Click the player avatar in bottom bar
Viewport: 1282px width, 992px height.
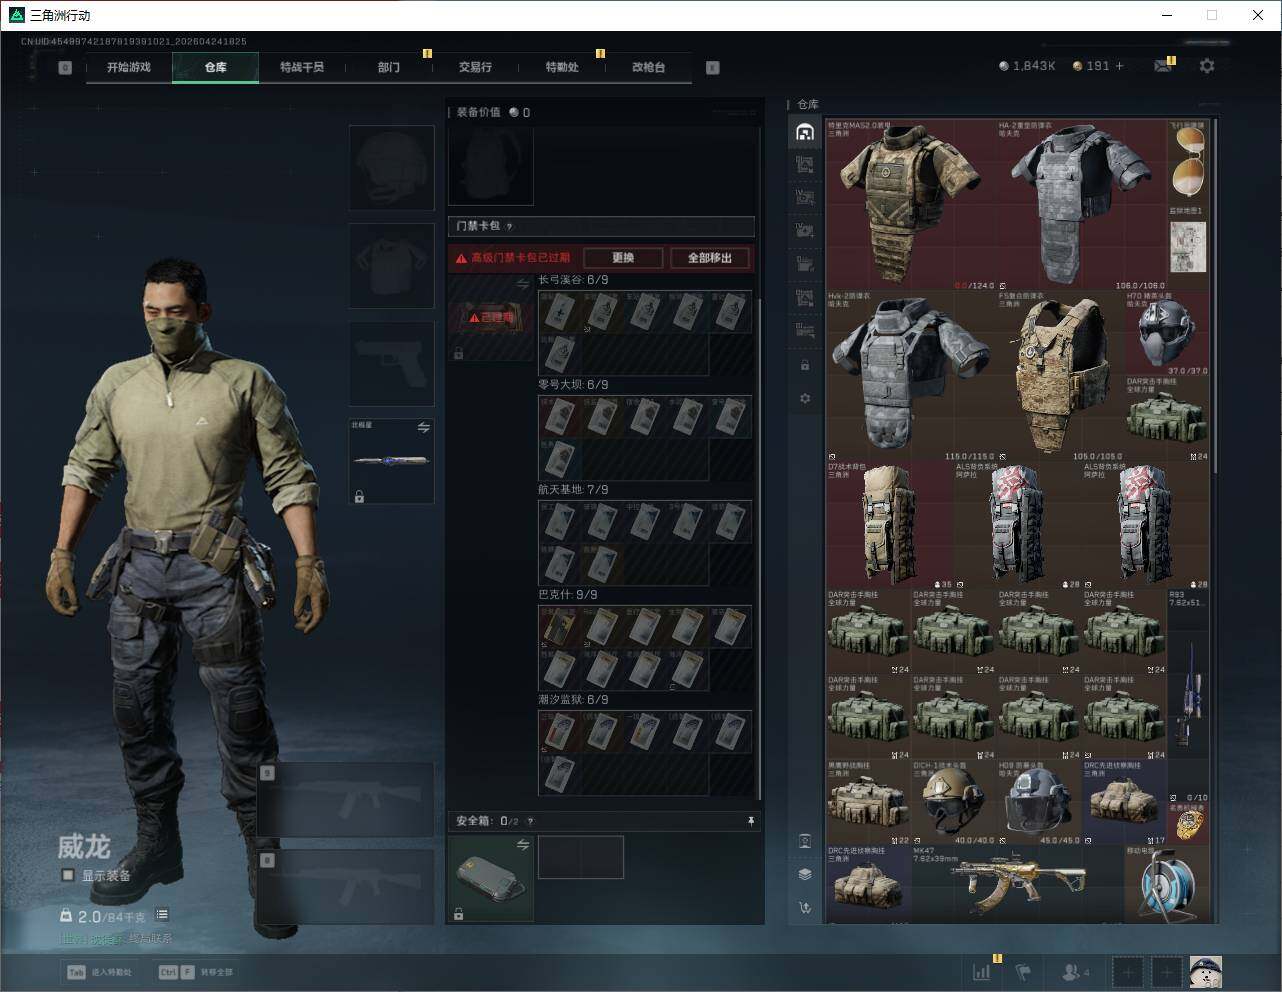(1205, 971)
